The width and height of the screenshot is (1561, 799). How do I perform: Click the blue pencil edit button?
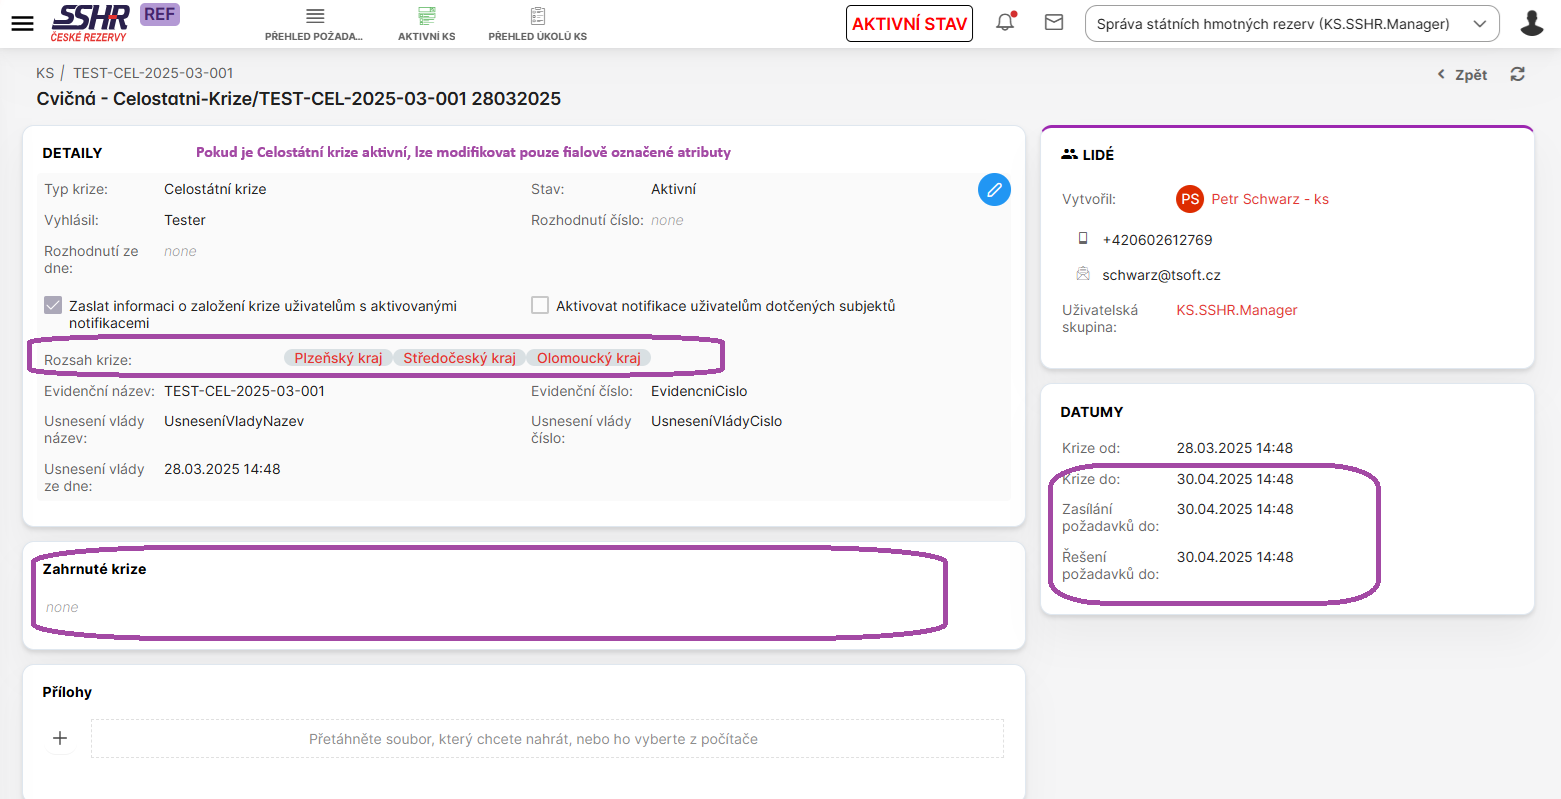pyautogui.click(x=994, y=190)
